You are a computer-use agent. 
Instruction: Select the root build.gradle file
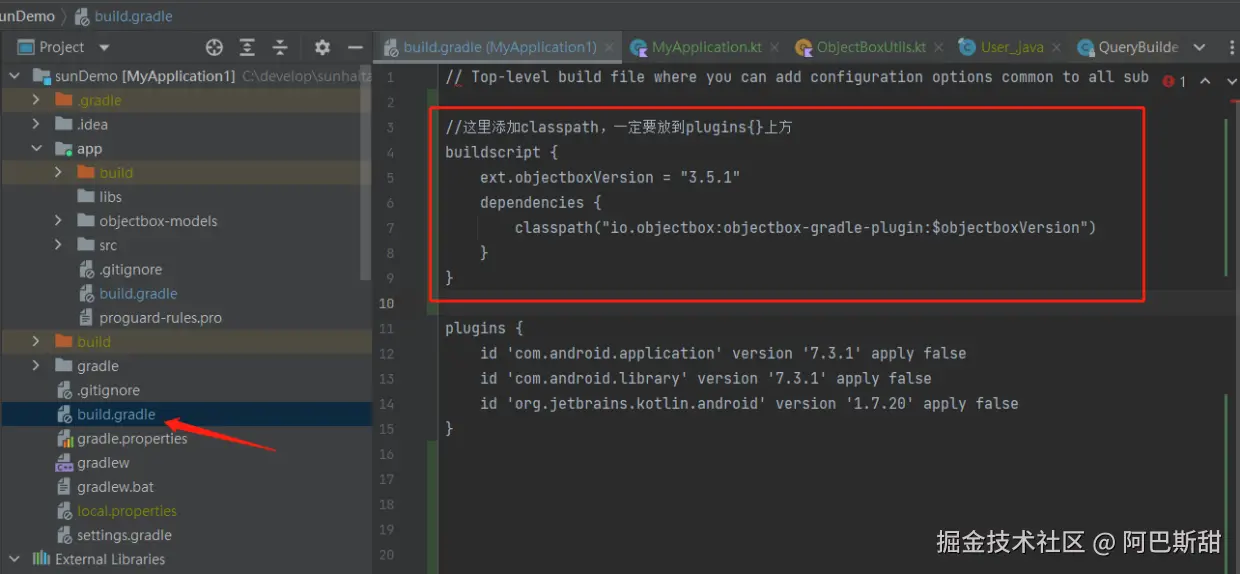point(116,414)
